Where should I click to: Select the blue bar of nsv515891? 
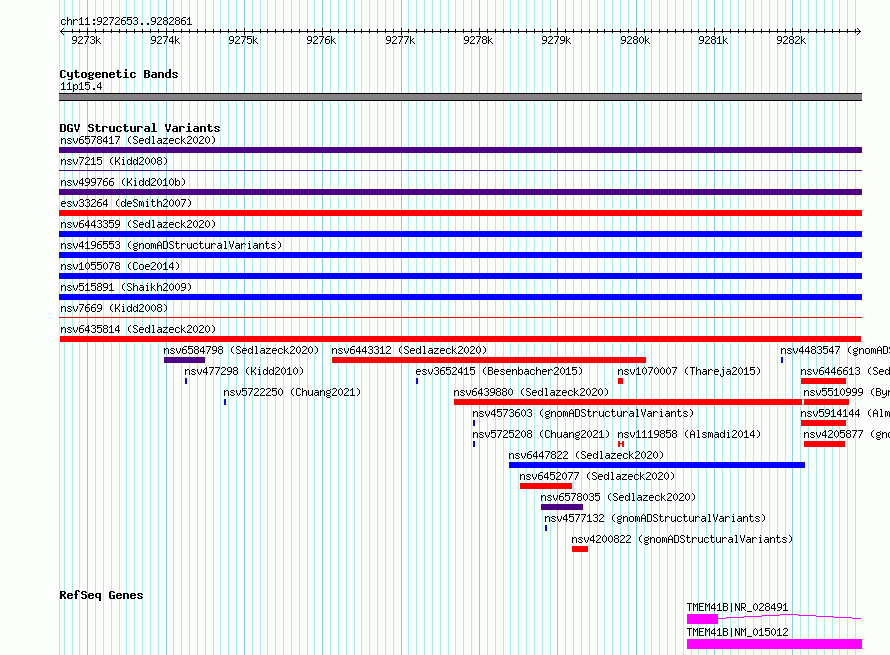click(460, 297)
